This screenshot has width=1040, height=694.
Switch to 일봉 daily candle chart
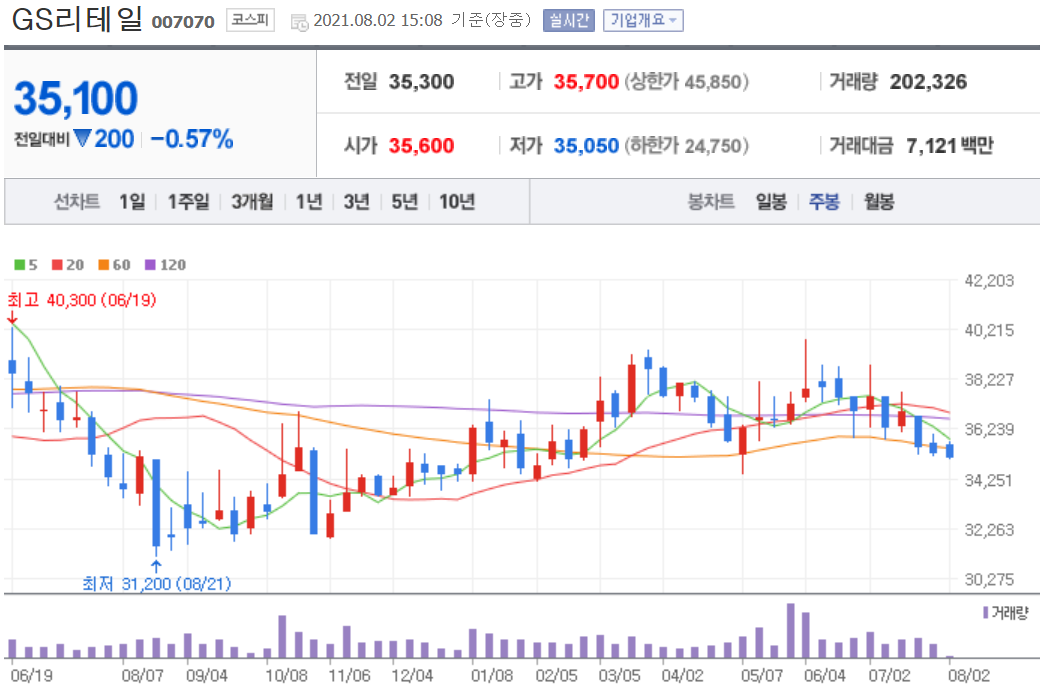(771, 201)
